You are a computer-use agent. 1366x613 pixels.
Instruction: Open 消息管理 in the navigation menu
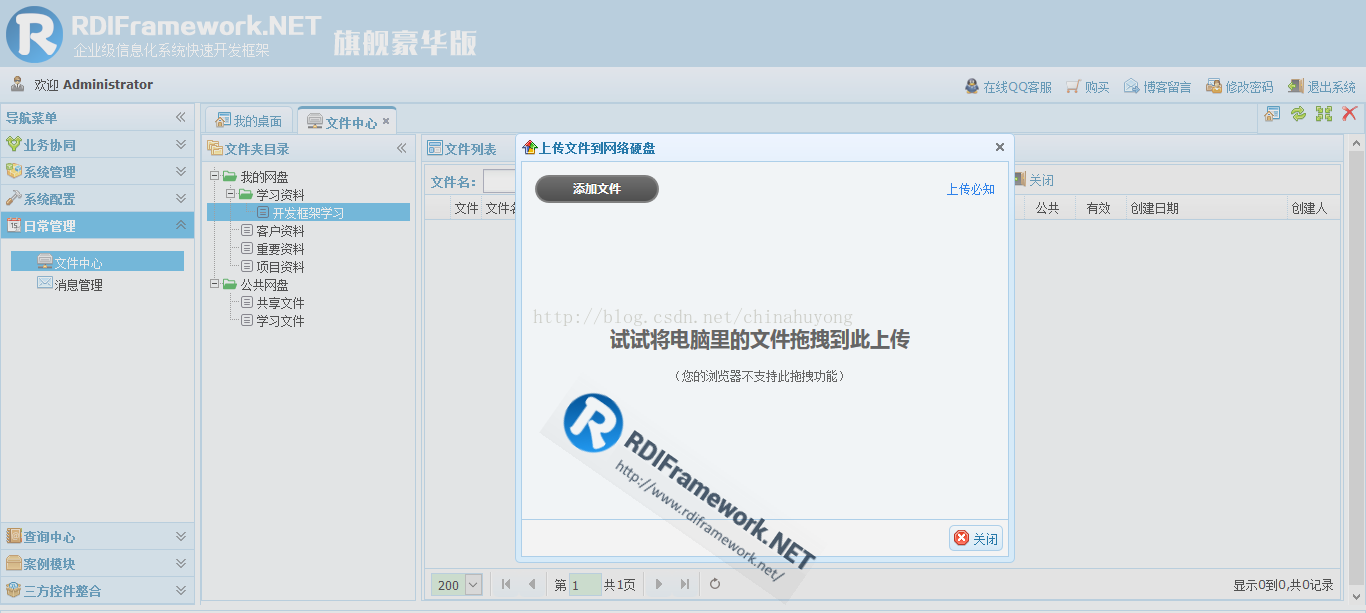[70, 284]
